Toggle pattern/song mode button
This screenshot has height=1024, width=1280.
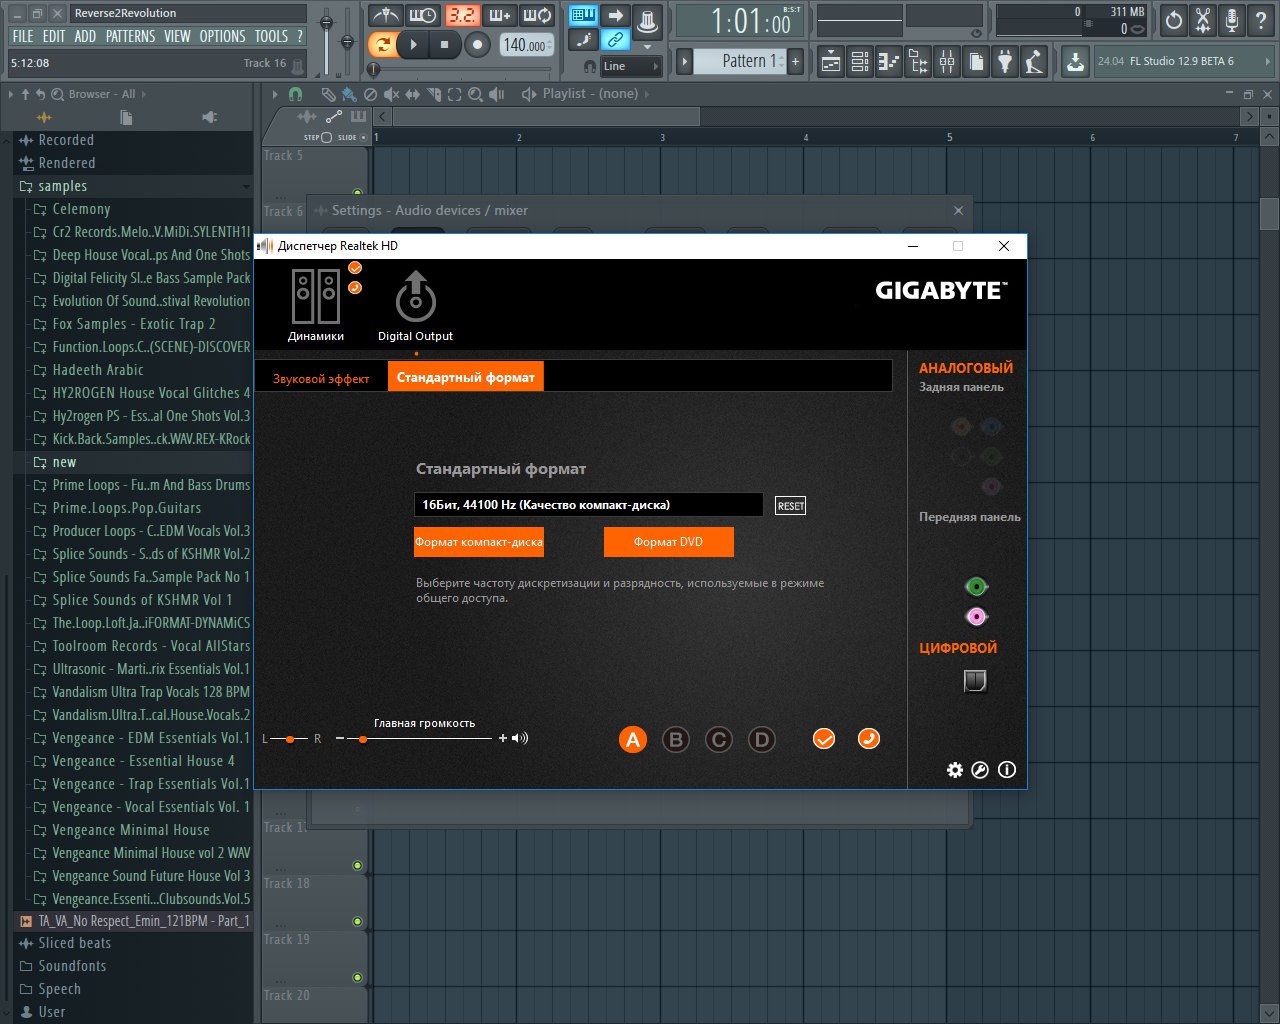pyautogui.click(x=381, y=44)
